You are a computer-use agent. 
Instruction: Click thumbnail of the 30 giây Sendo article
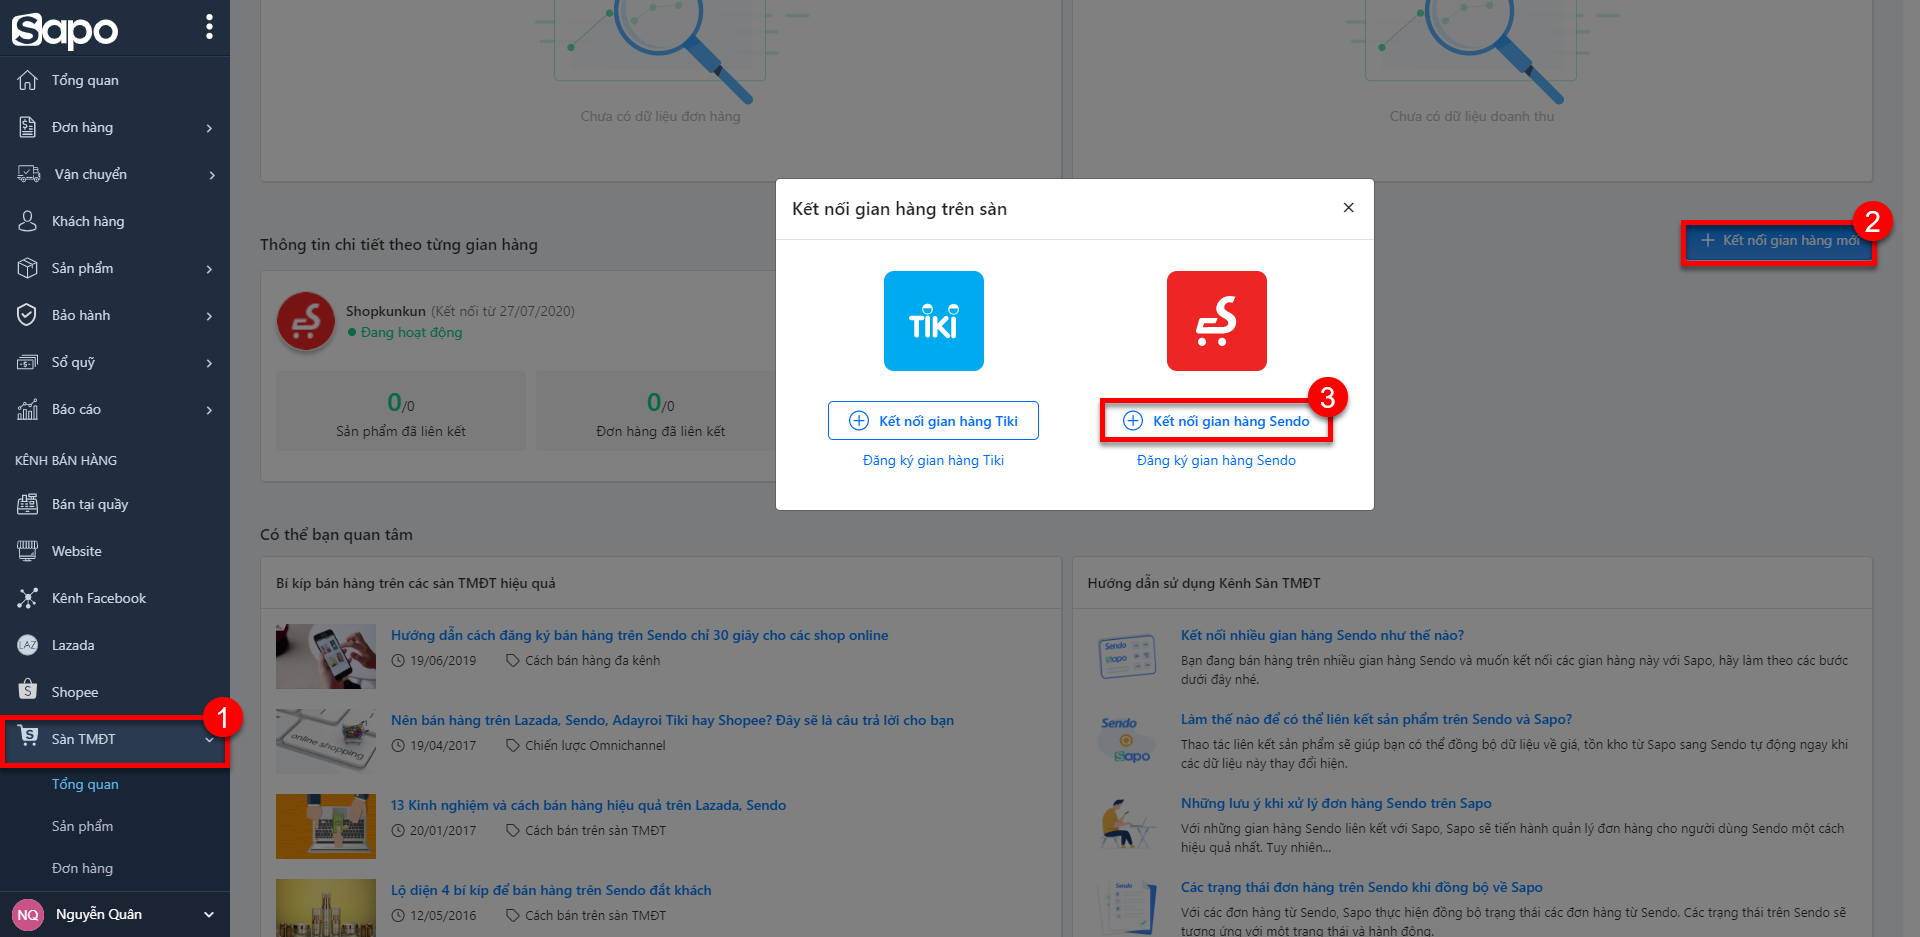coord(326,656)
